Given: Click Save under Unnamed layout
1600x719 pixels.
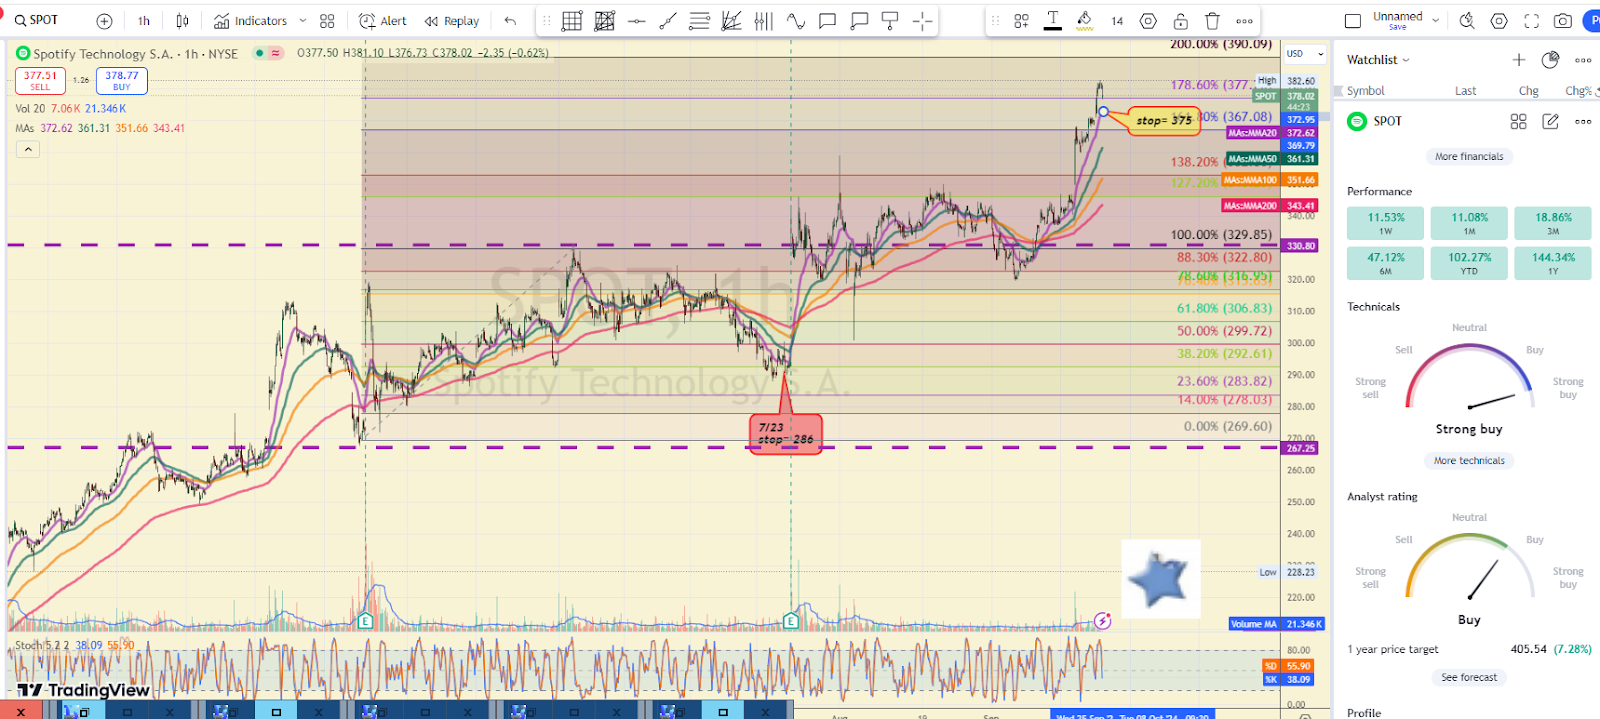Looking at the screenshot, I should [x=1398, y=27].
